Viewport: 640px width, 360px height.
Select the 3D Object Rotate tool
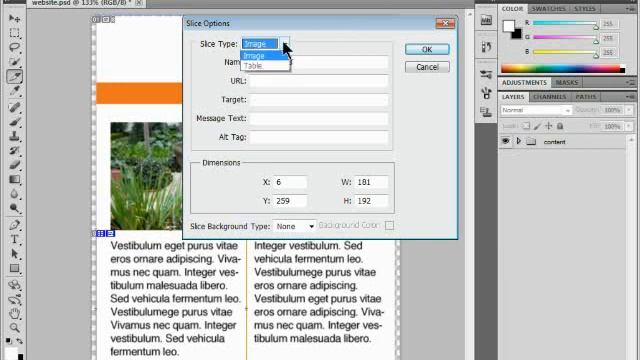click(x=14, y=285)
